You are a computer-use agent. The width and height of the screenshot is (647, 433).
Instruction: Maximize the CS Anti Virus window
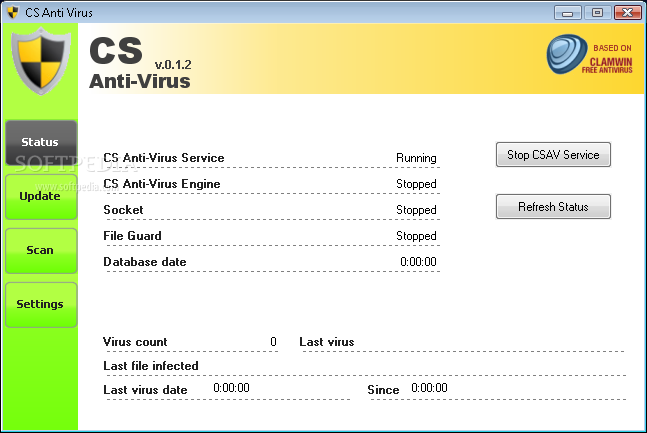597,13
